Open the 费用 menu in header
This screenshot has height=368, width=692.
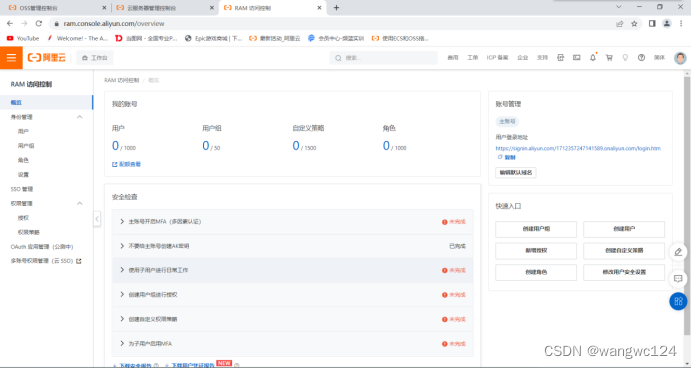click(453, 58)
